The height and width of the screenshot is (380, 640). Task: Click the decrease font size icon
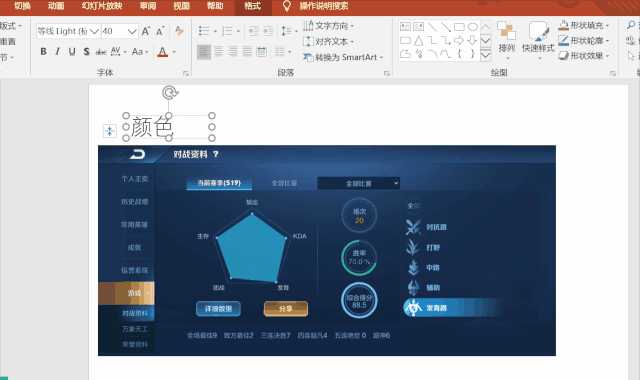coord(160,31)
